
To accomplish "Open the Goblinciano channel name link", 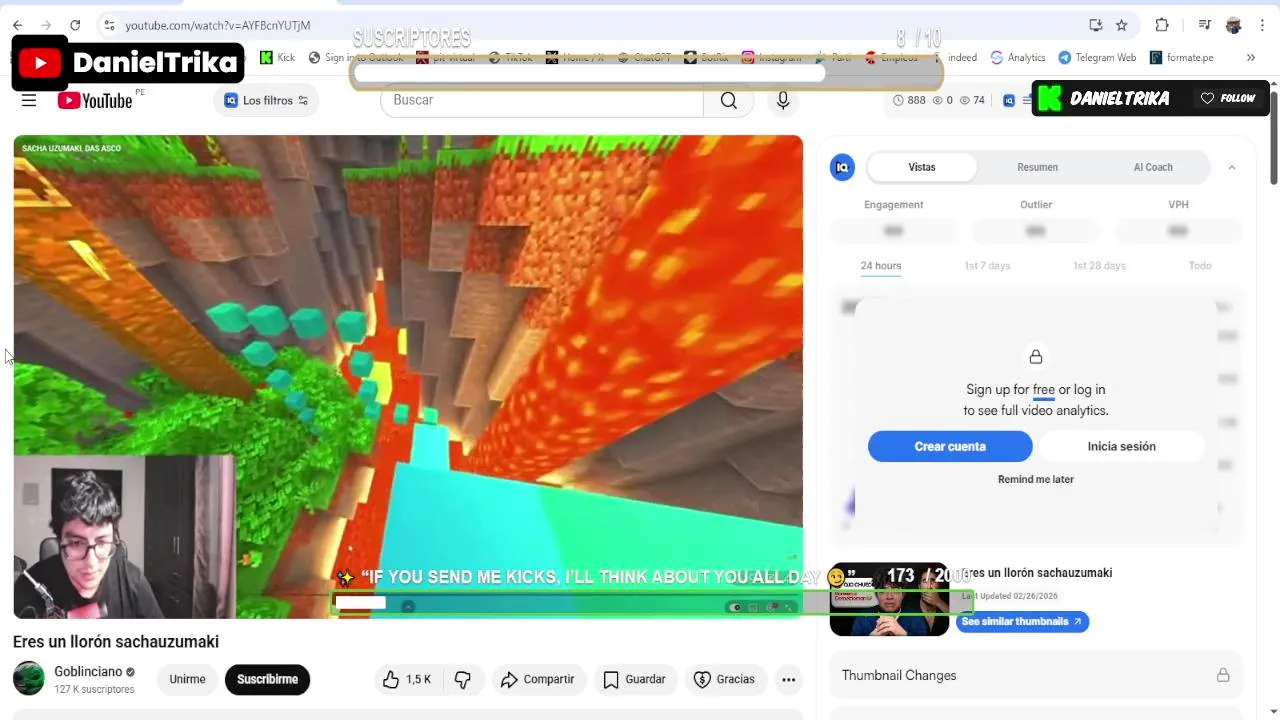I will click(88, 672).
